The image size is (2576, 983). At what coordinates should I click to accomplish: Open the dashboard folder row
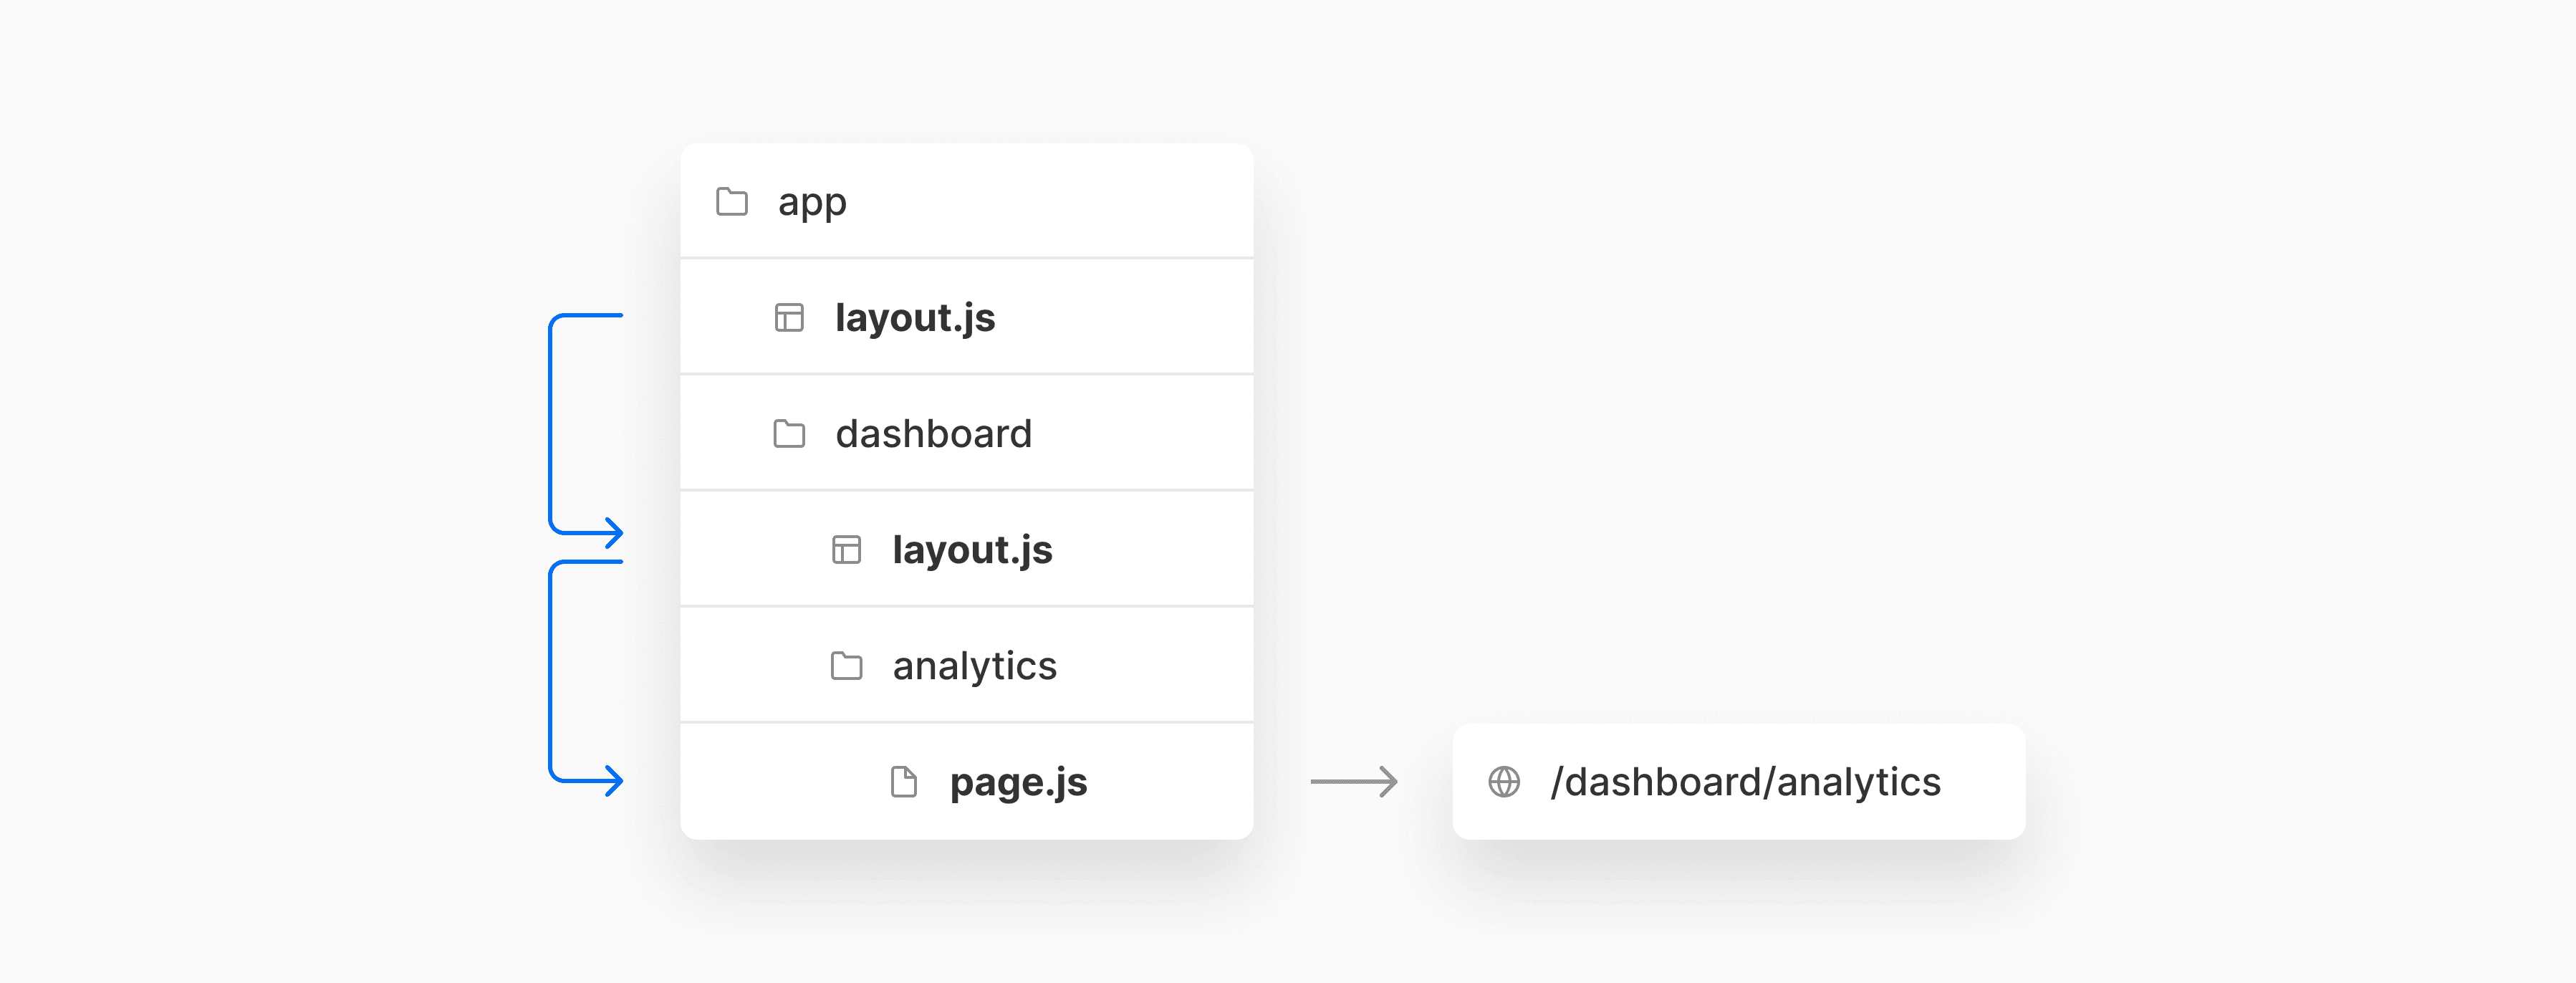click(966, 433)
